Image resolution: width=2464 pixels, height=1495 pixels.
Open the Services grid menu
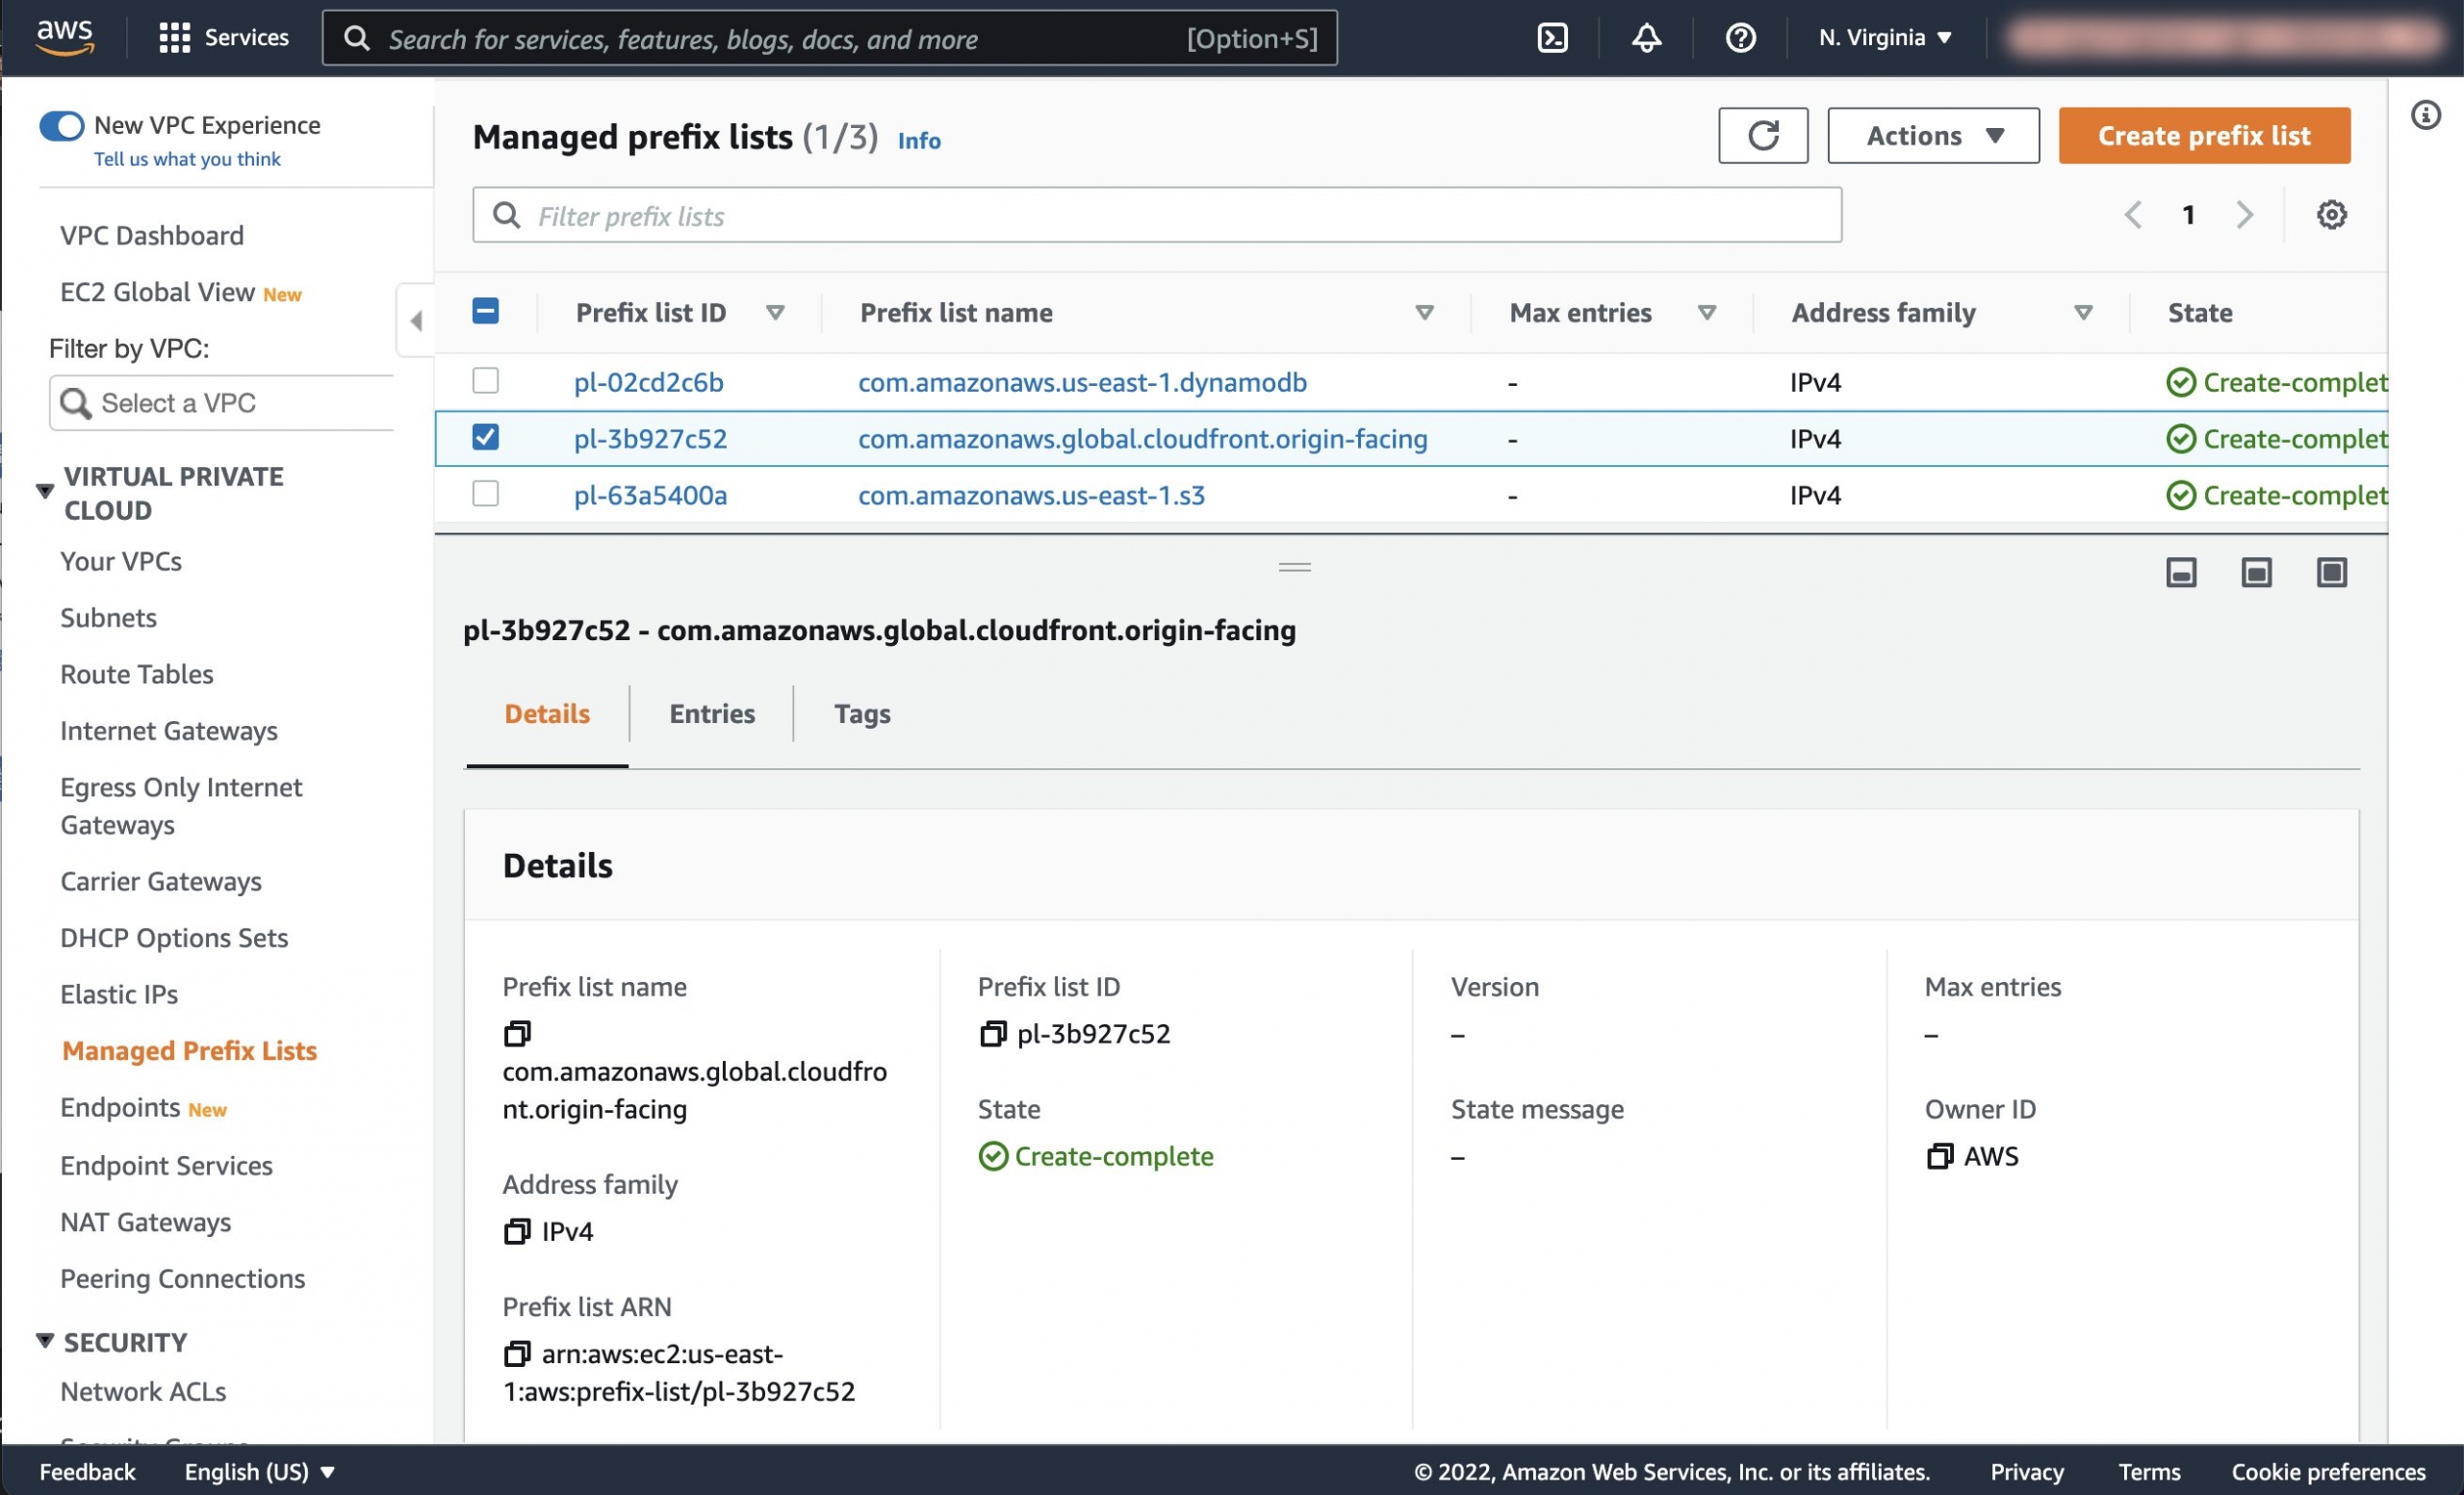click(x=224, y=38)
